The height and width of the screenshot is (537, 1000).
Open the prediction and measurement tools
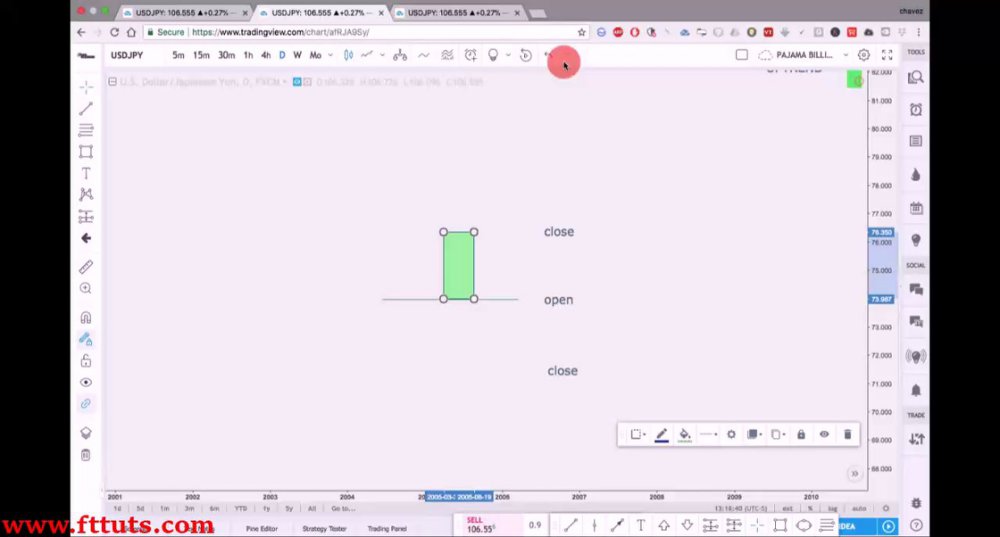tap(85, 217)
